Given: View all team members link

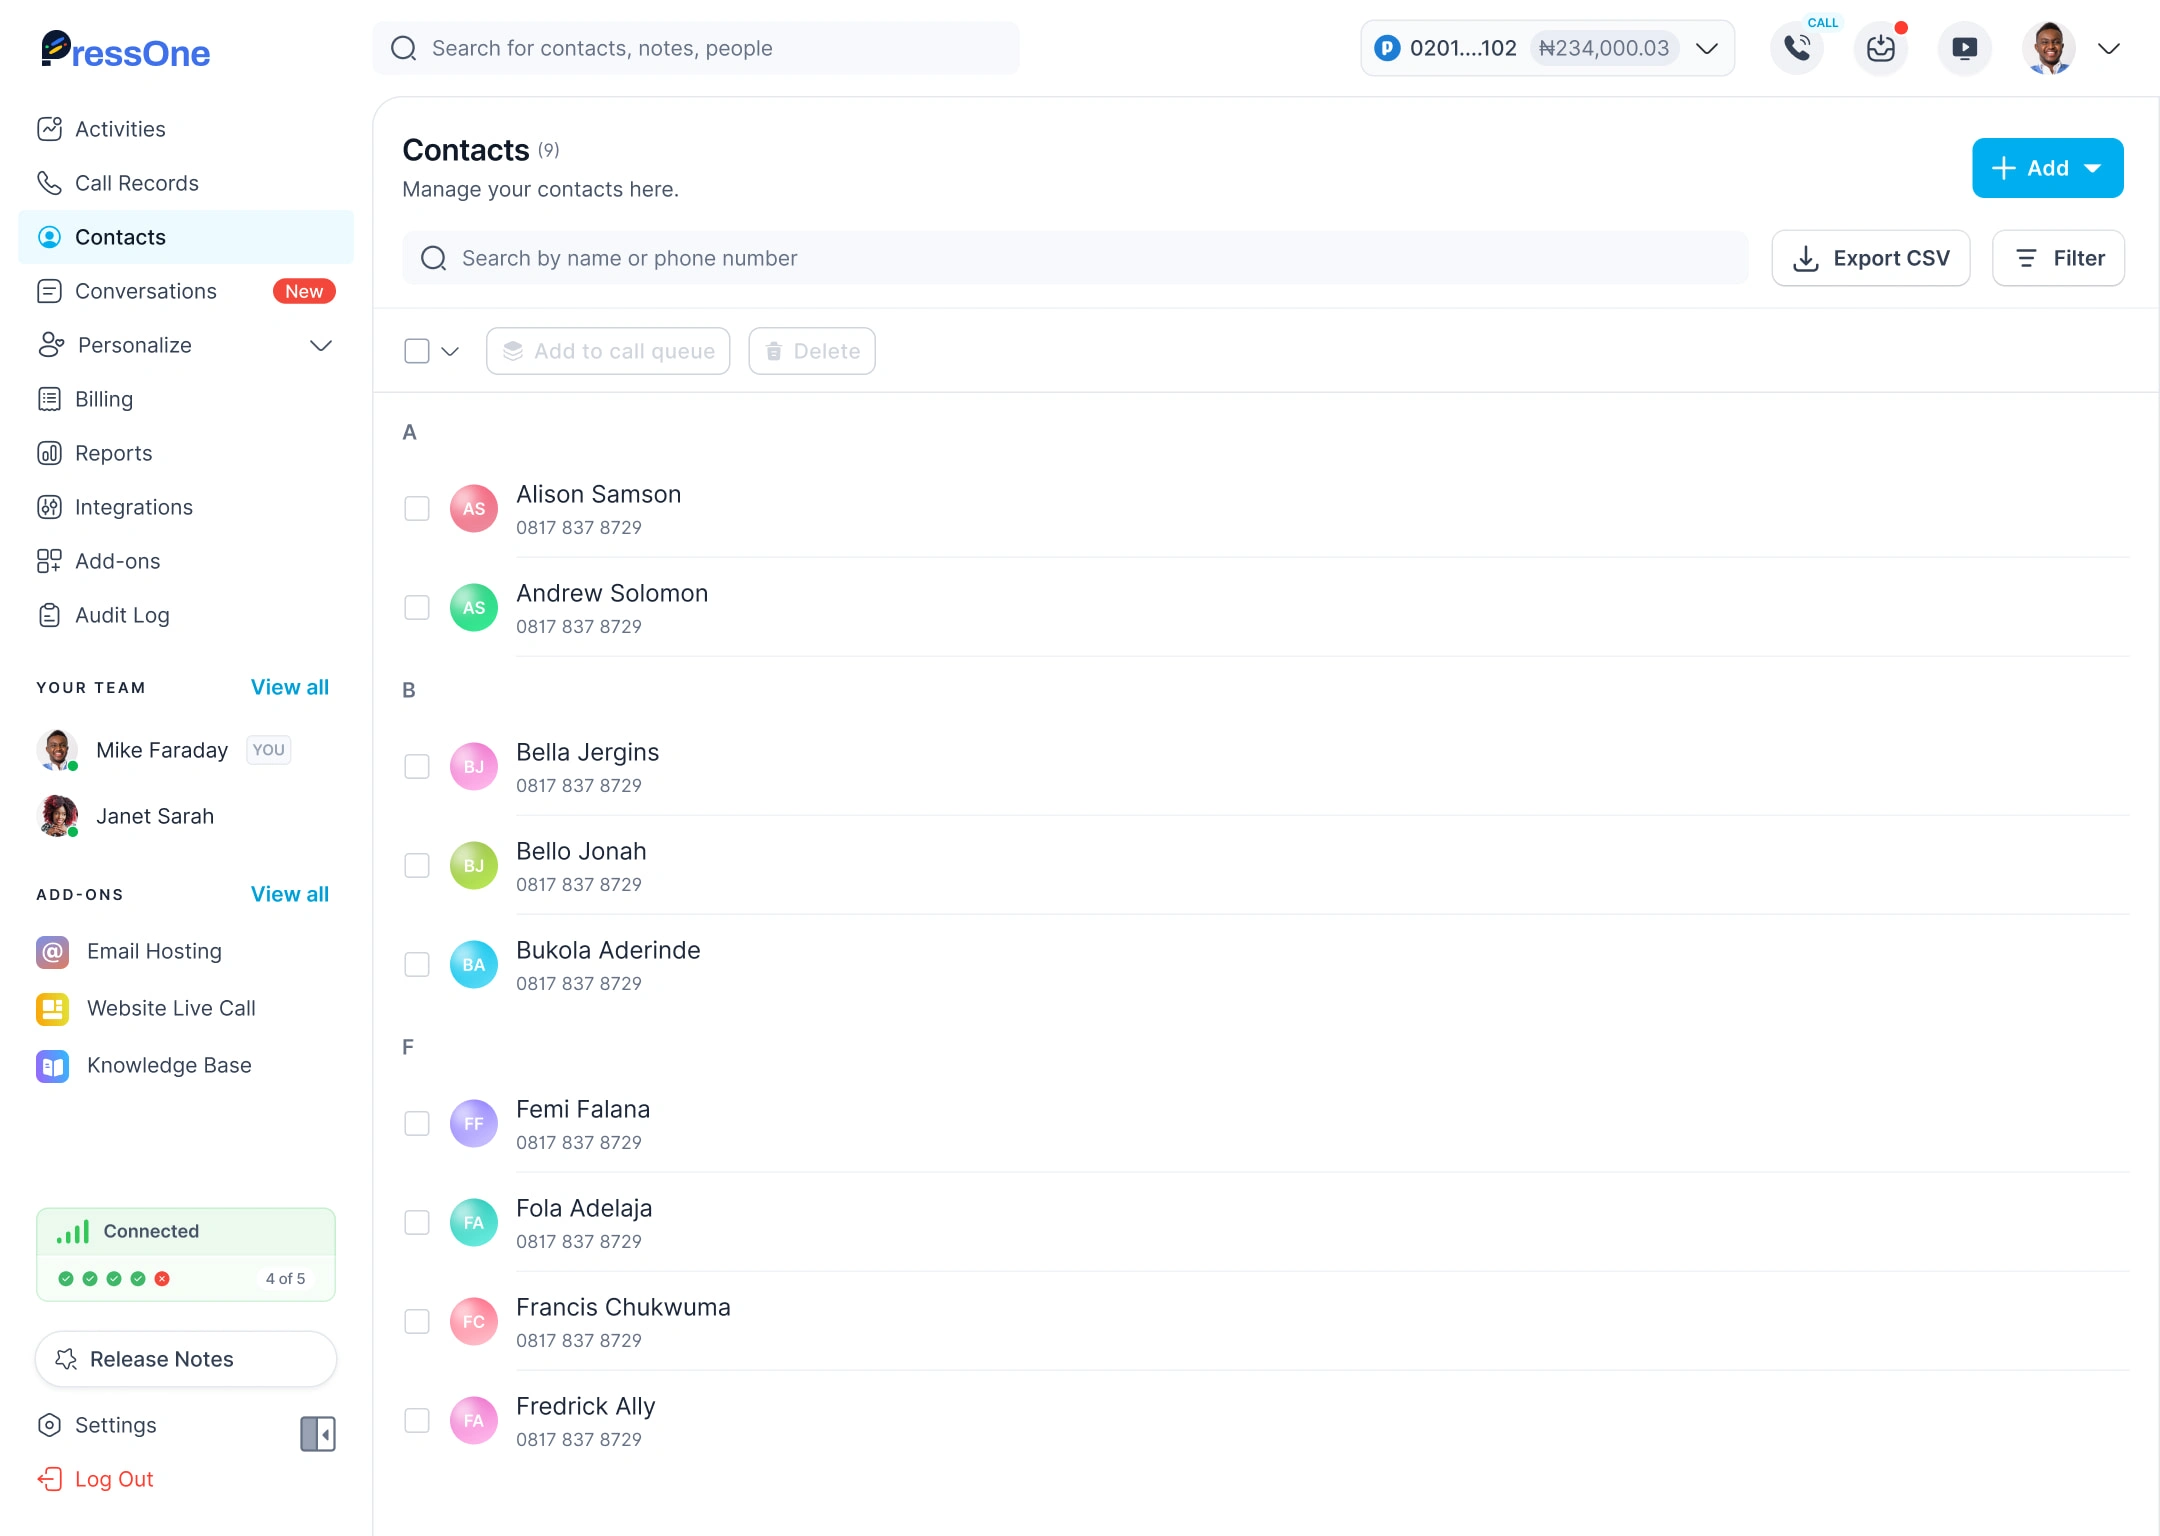Looking at the screenshot, I should 289,687.
